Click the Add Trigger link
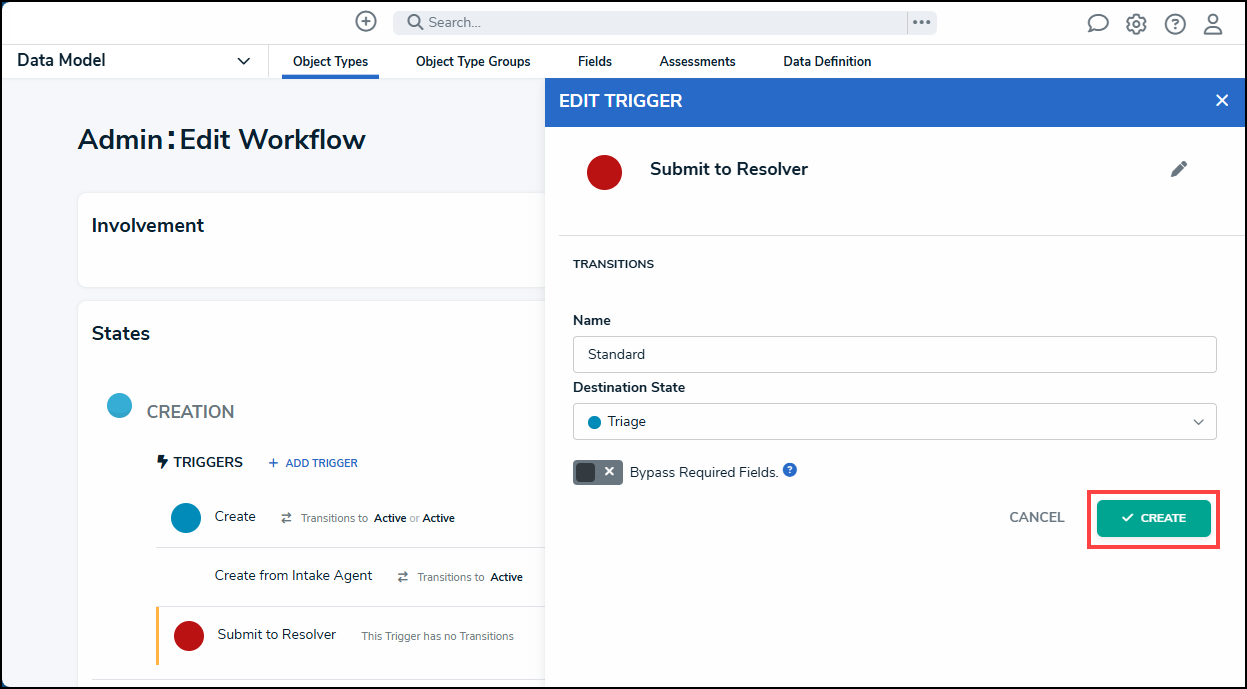 313,463
